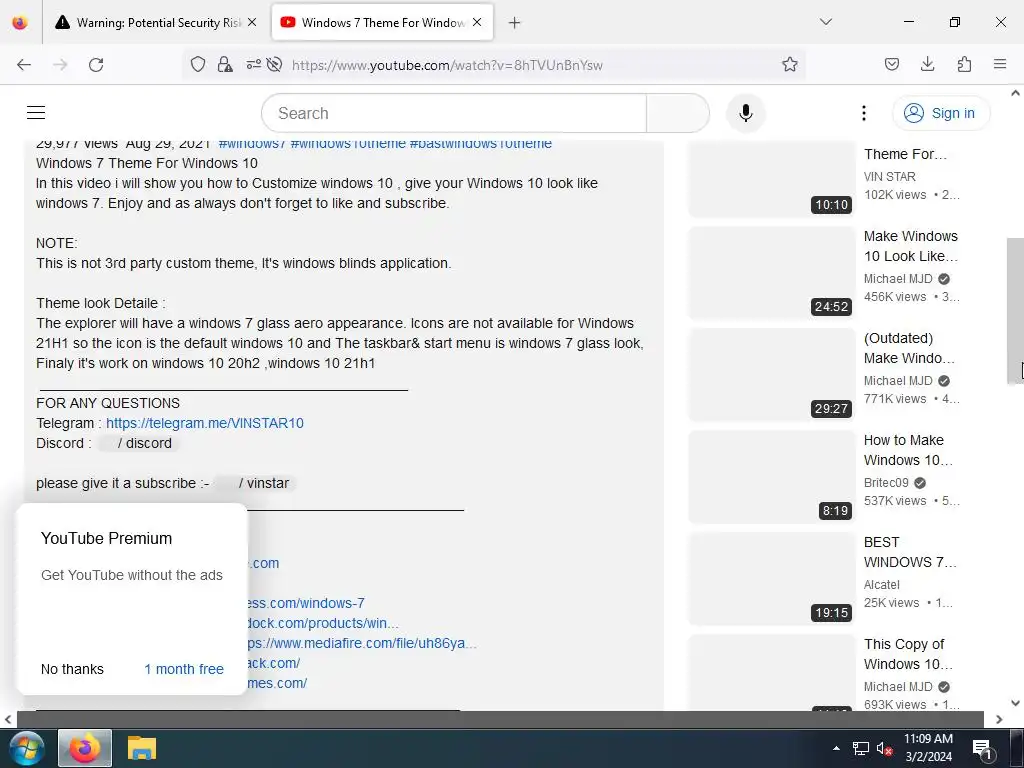Screen dimensions: 1024x768
Task: Dismiss YouTube Premium popup with No thanks
Action: 72,669
